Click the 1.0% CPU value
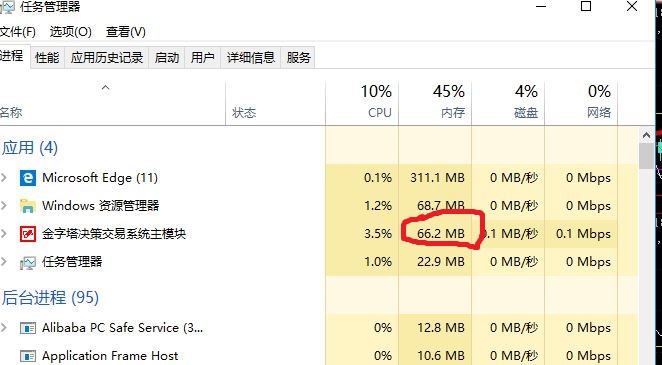The width and height of the screenshot is (662, 365). click(378, 262)
